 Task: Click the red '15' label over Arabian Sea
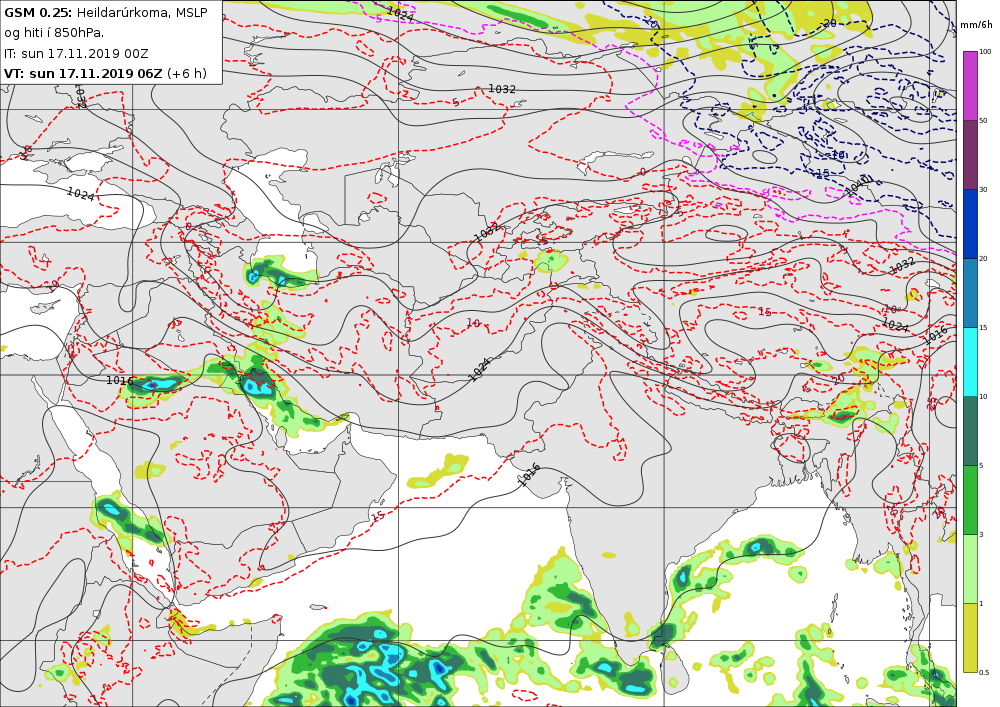point(378,516)
